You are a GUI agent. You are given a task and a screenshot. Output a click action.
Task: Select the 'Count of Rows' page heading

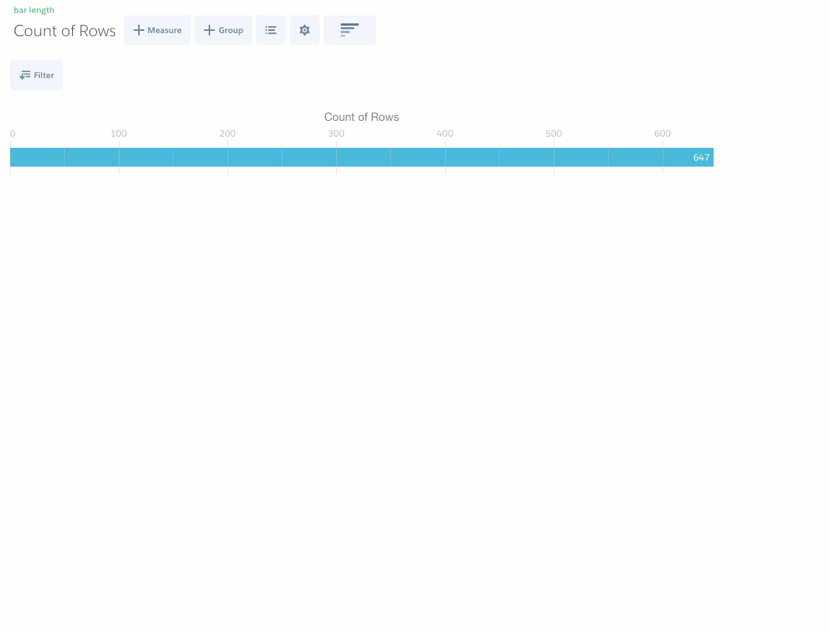tap(65, 31)
